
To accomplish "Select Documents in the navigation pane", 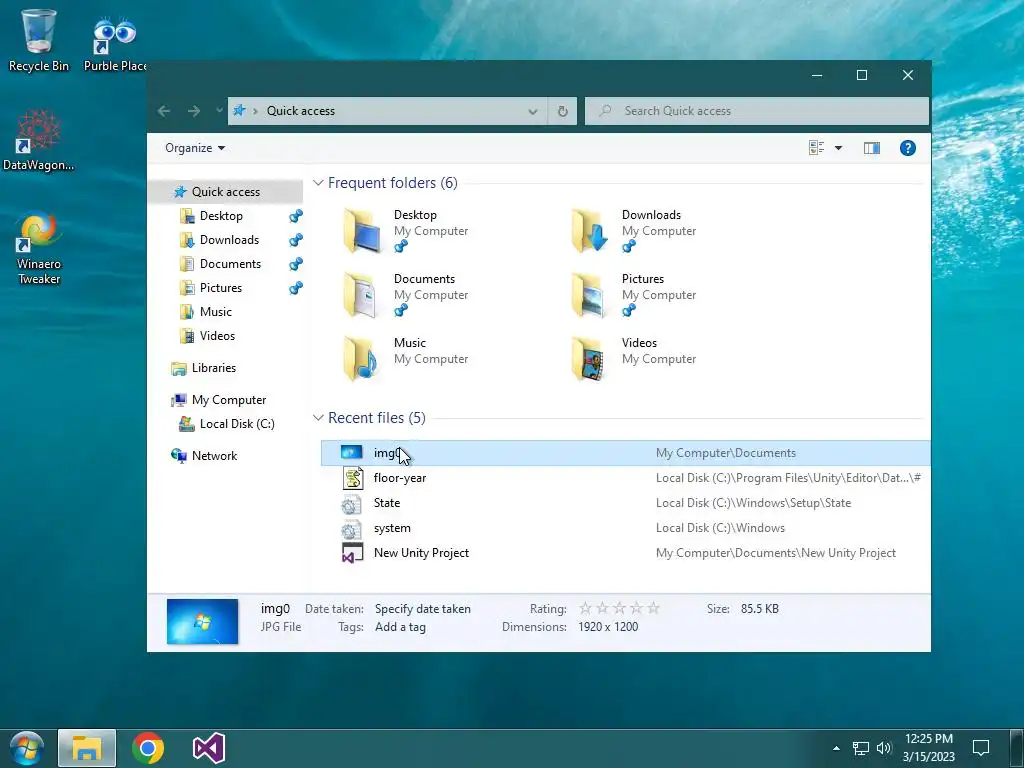I will (231, 264).
